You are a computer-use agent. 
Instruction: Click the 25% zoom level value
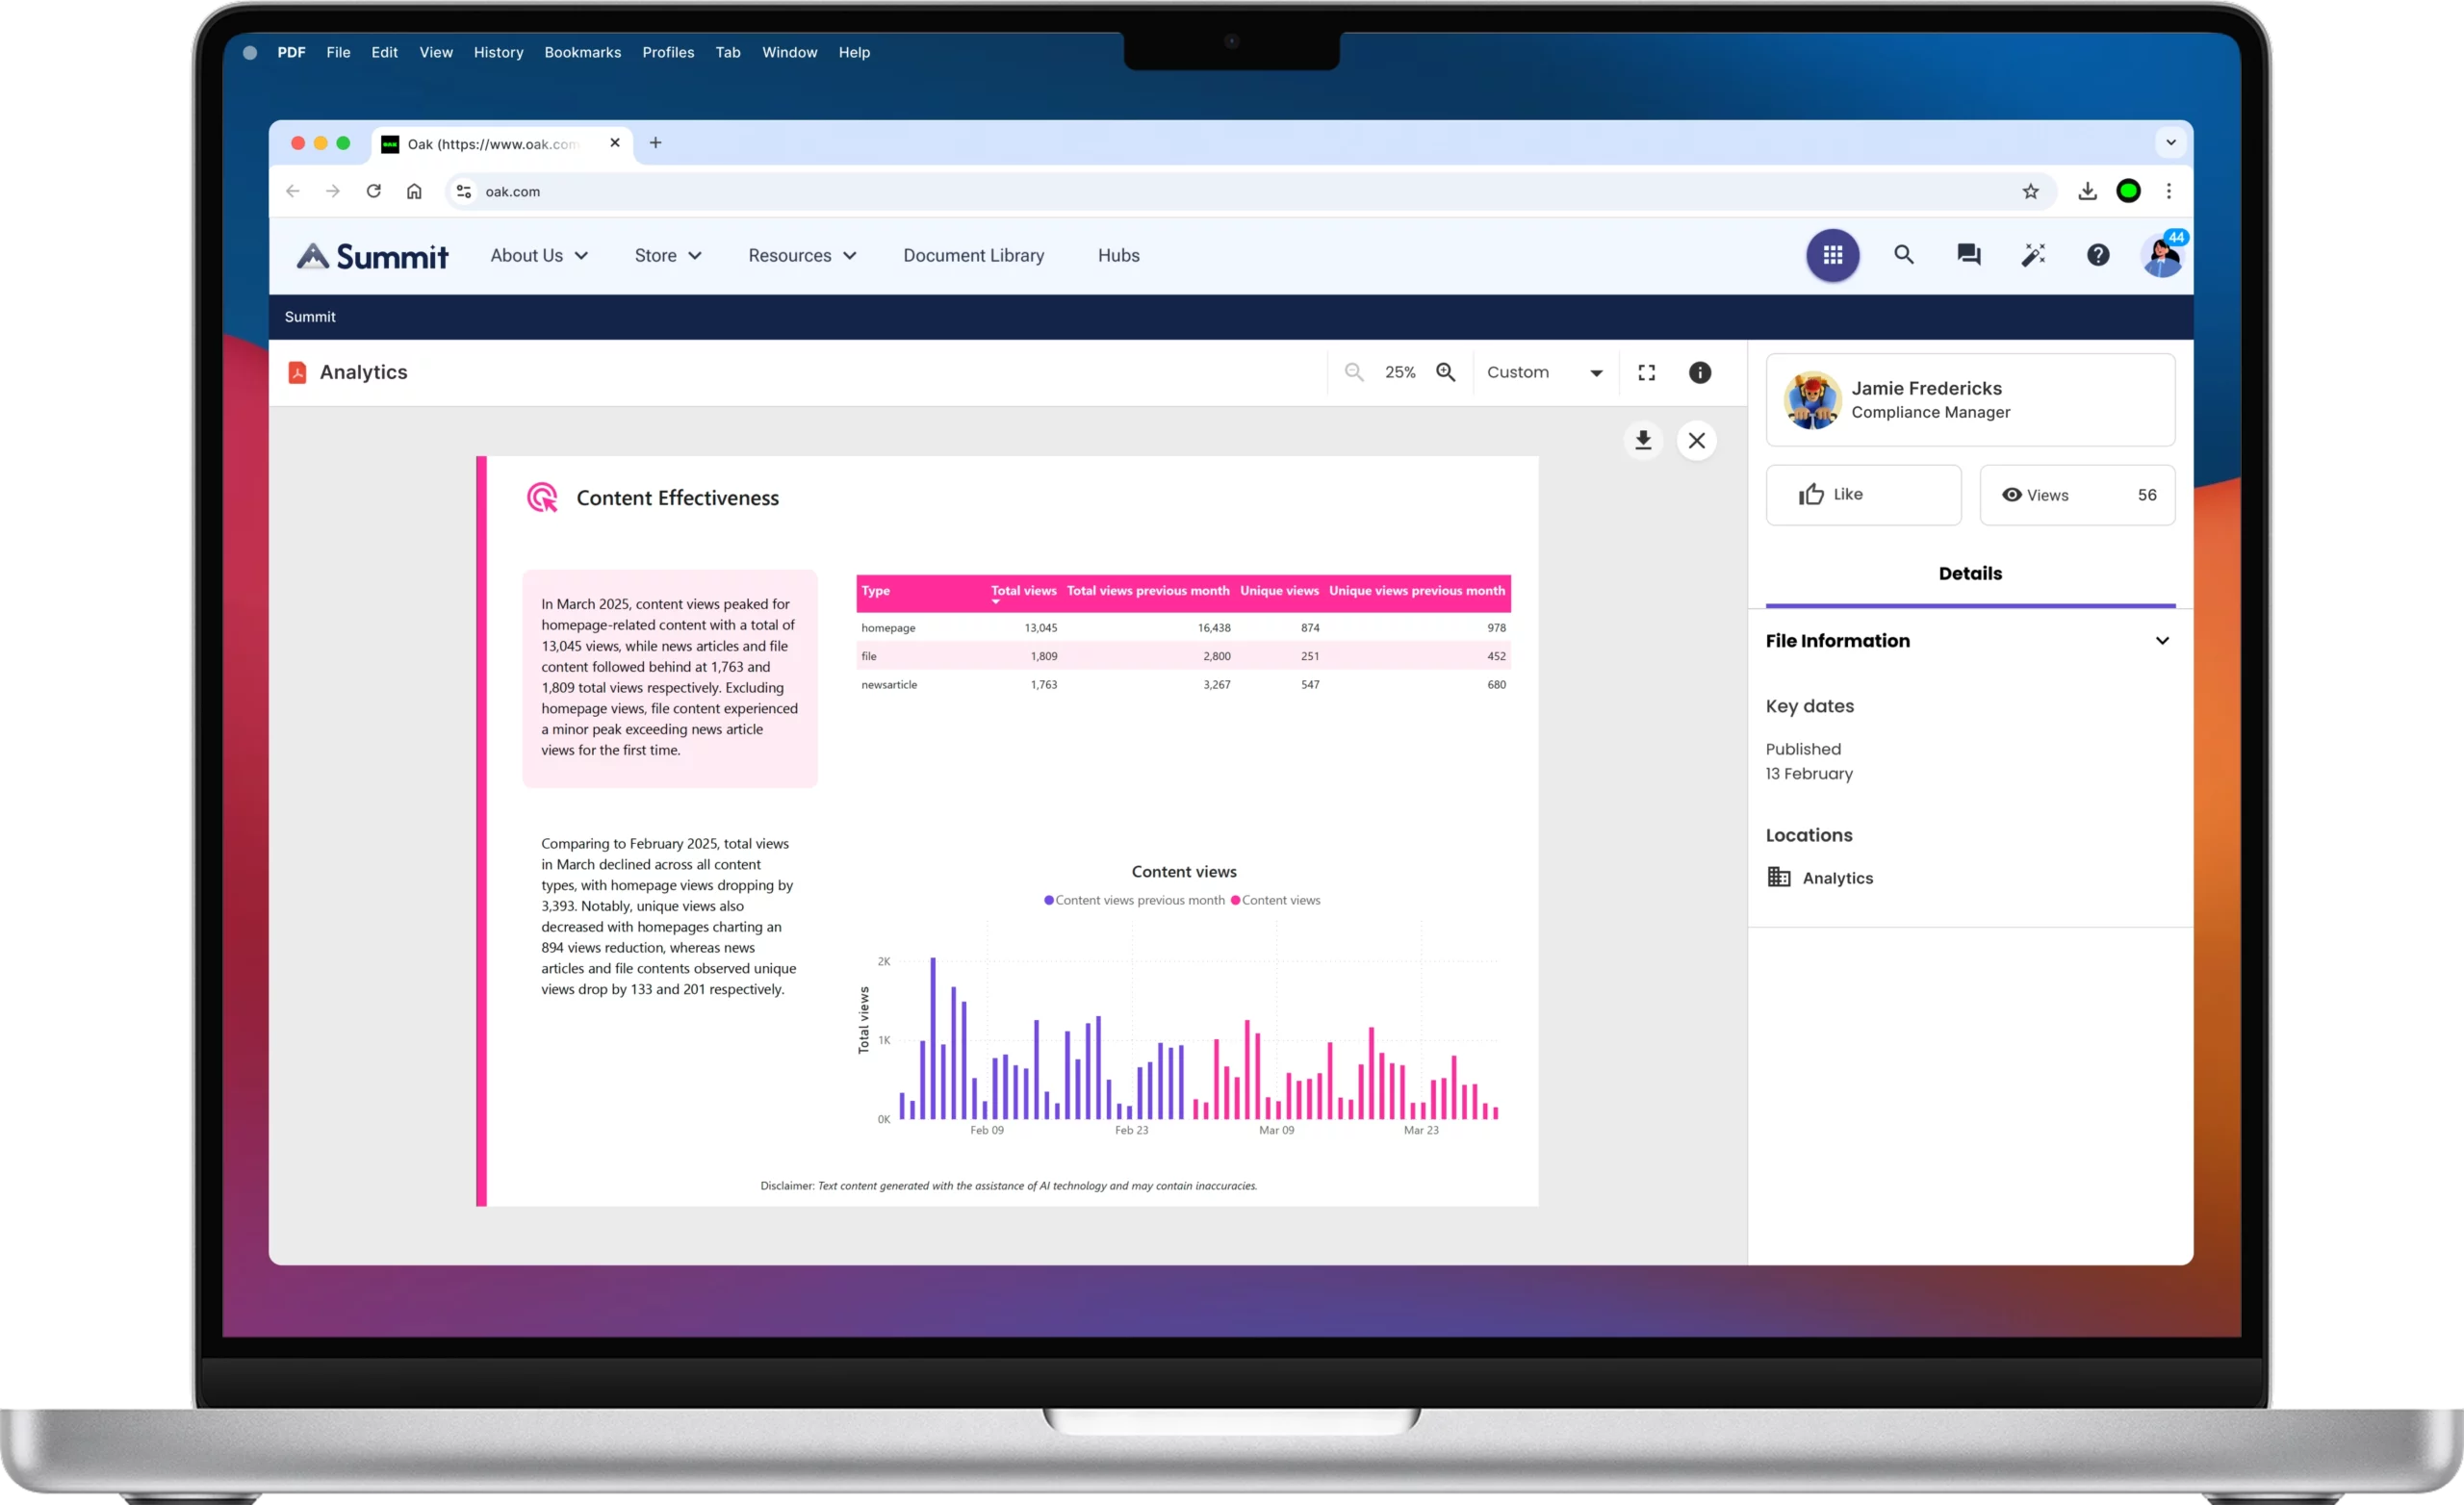point(1400,372)
